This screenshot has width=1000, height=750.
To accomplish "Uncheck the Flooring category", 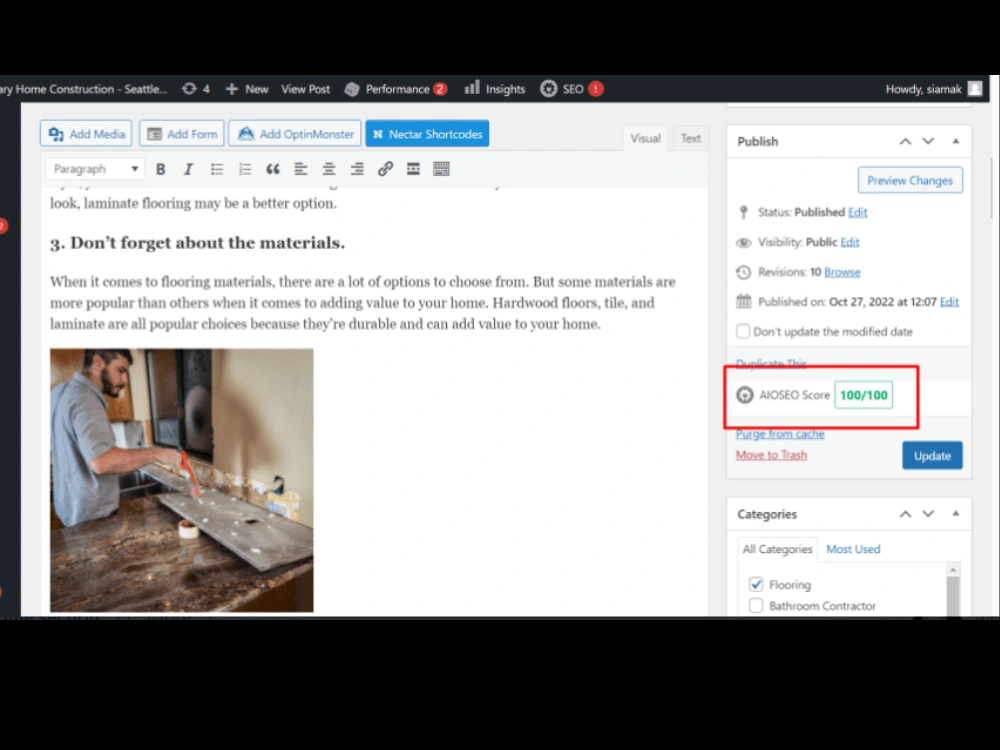I will (756, 584).
